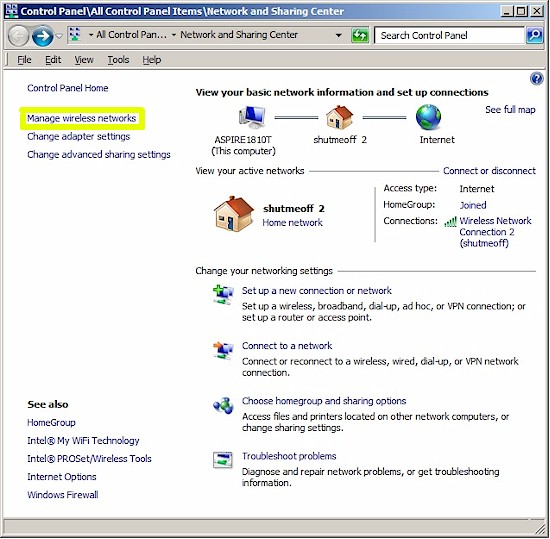Viewport: 550px width, 539px height.
Task: Click the wireless signal strength bars icon
Action: coord(450,222)
